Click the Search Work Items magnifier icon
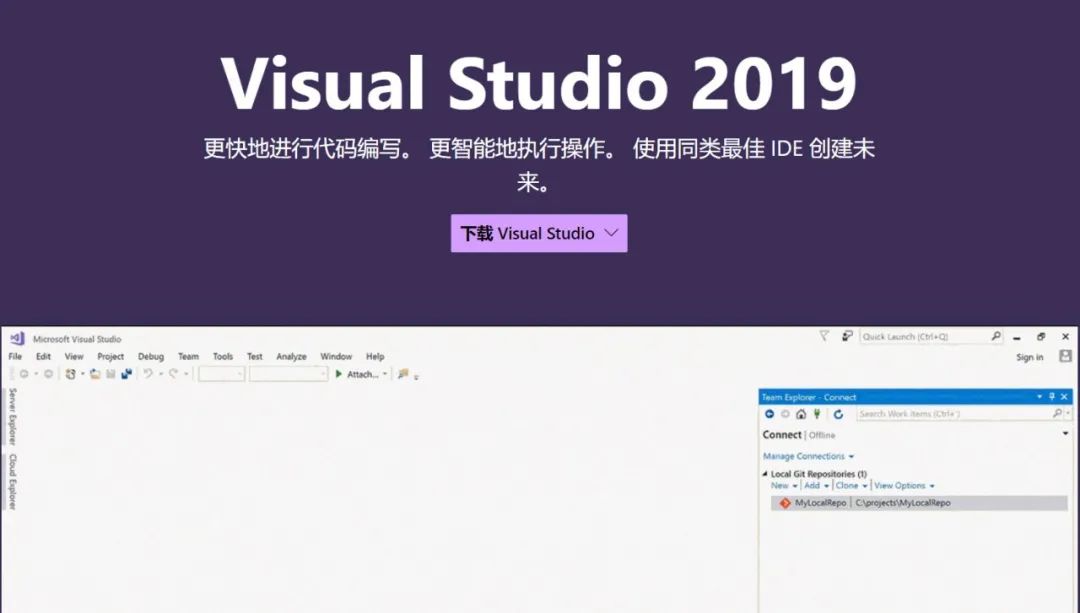Screen dimensions: 1080x613 pos(1057,413)
